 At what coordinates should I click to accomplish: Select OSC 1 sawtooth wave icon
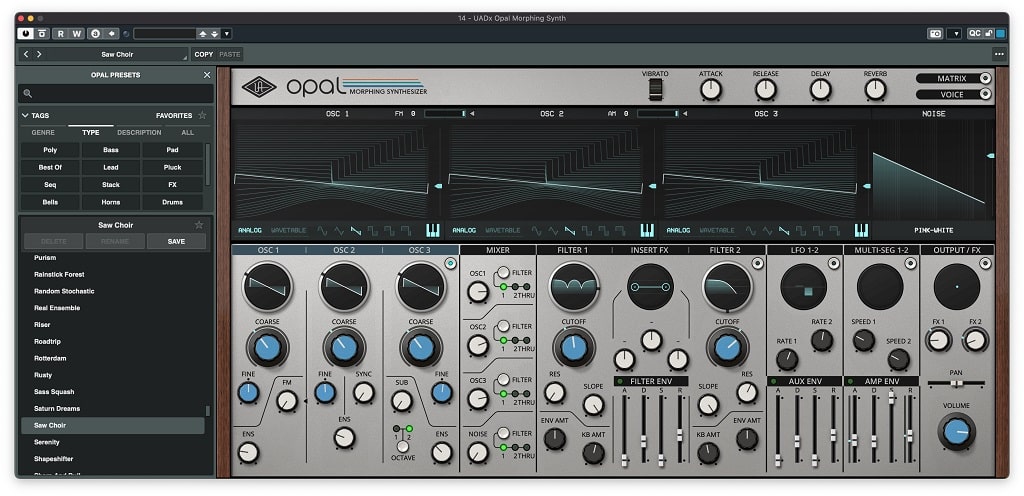click(x=356, y=230)
